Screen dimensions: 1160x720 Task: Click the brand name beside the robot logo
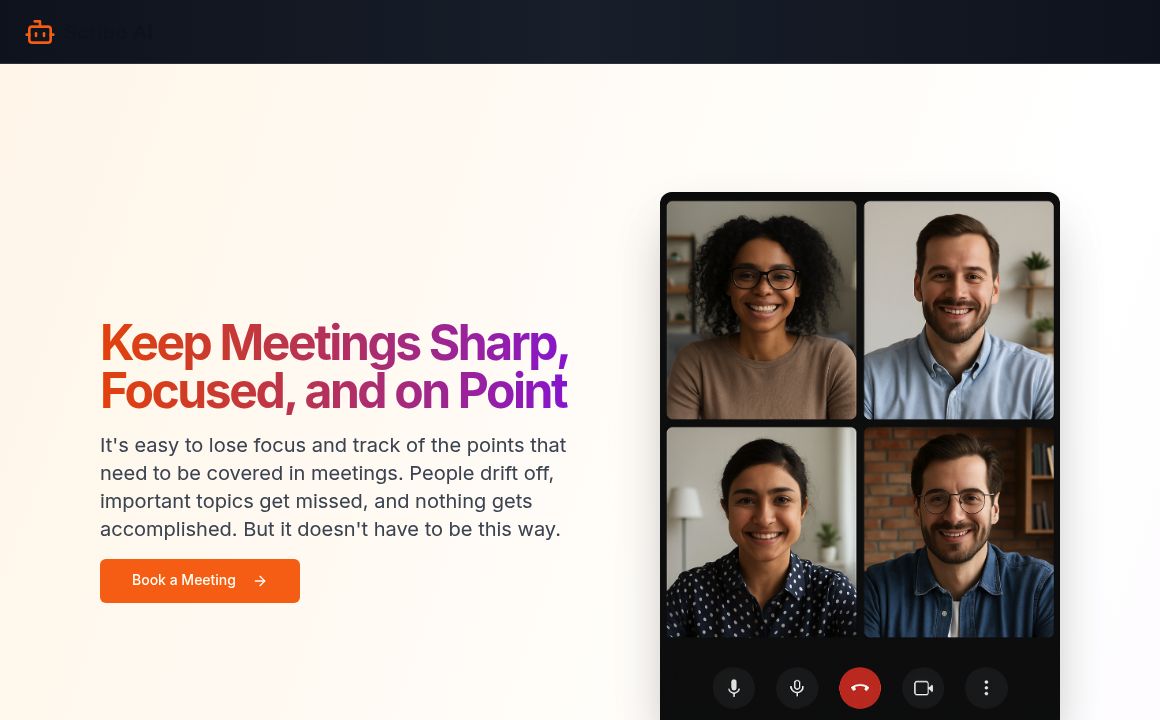(x=110, y=32)
